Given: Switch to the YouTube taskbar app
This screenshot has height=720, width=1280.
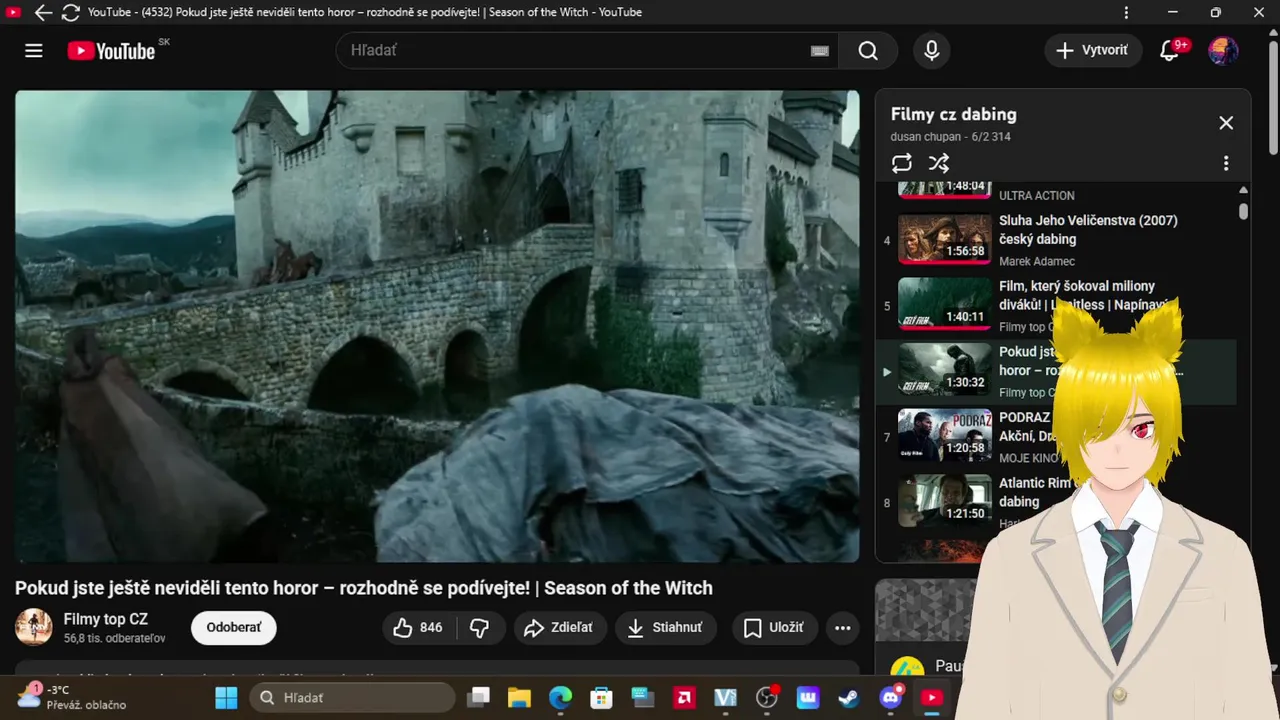Looking at the screenshot, I should [932, 697].
